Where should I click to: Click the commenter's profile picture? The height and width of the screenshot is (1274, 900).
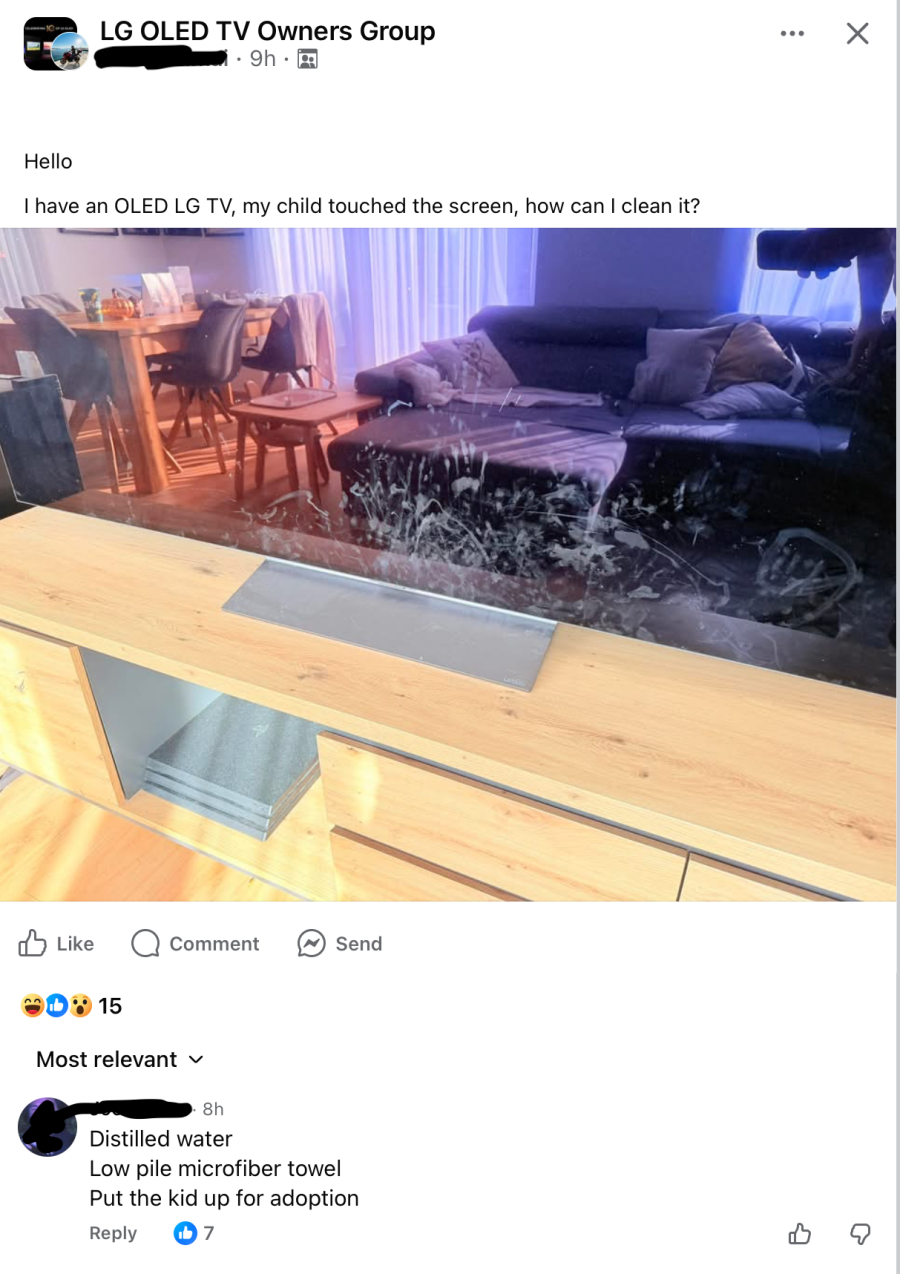(47, 1127)
